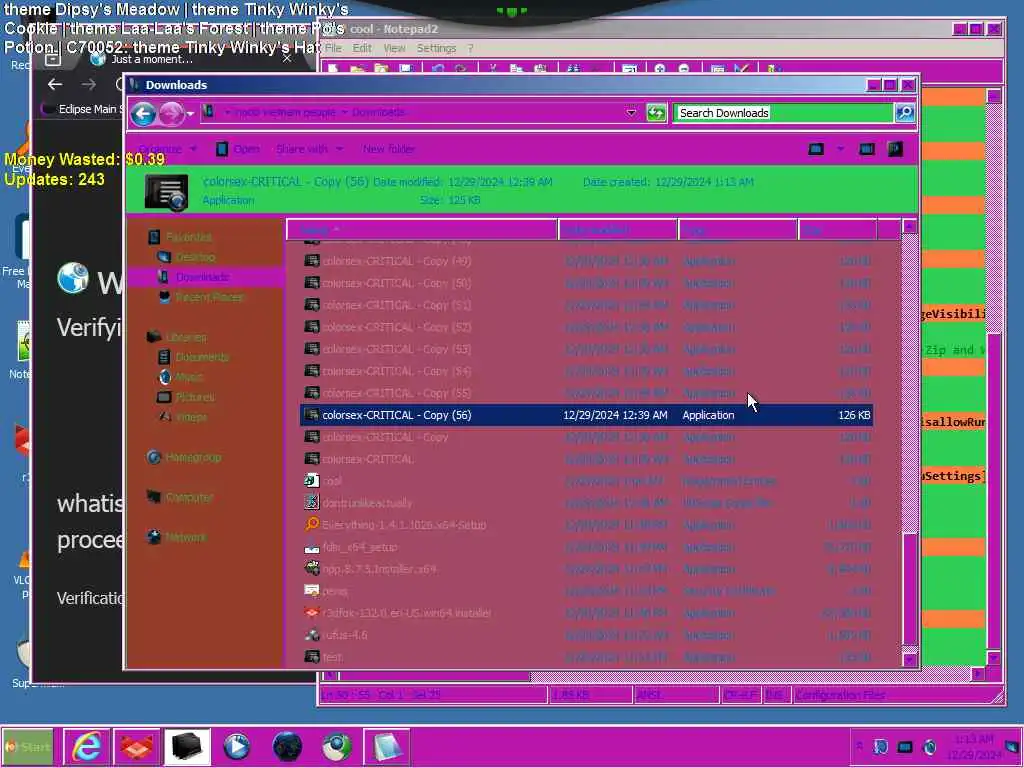Select the Everything-1.4.1.1026.x64-Setup file
Viewport: 1024px width, 768px height.
[x=586, y=525]
